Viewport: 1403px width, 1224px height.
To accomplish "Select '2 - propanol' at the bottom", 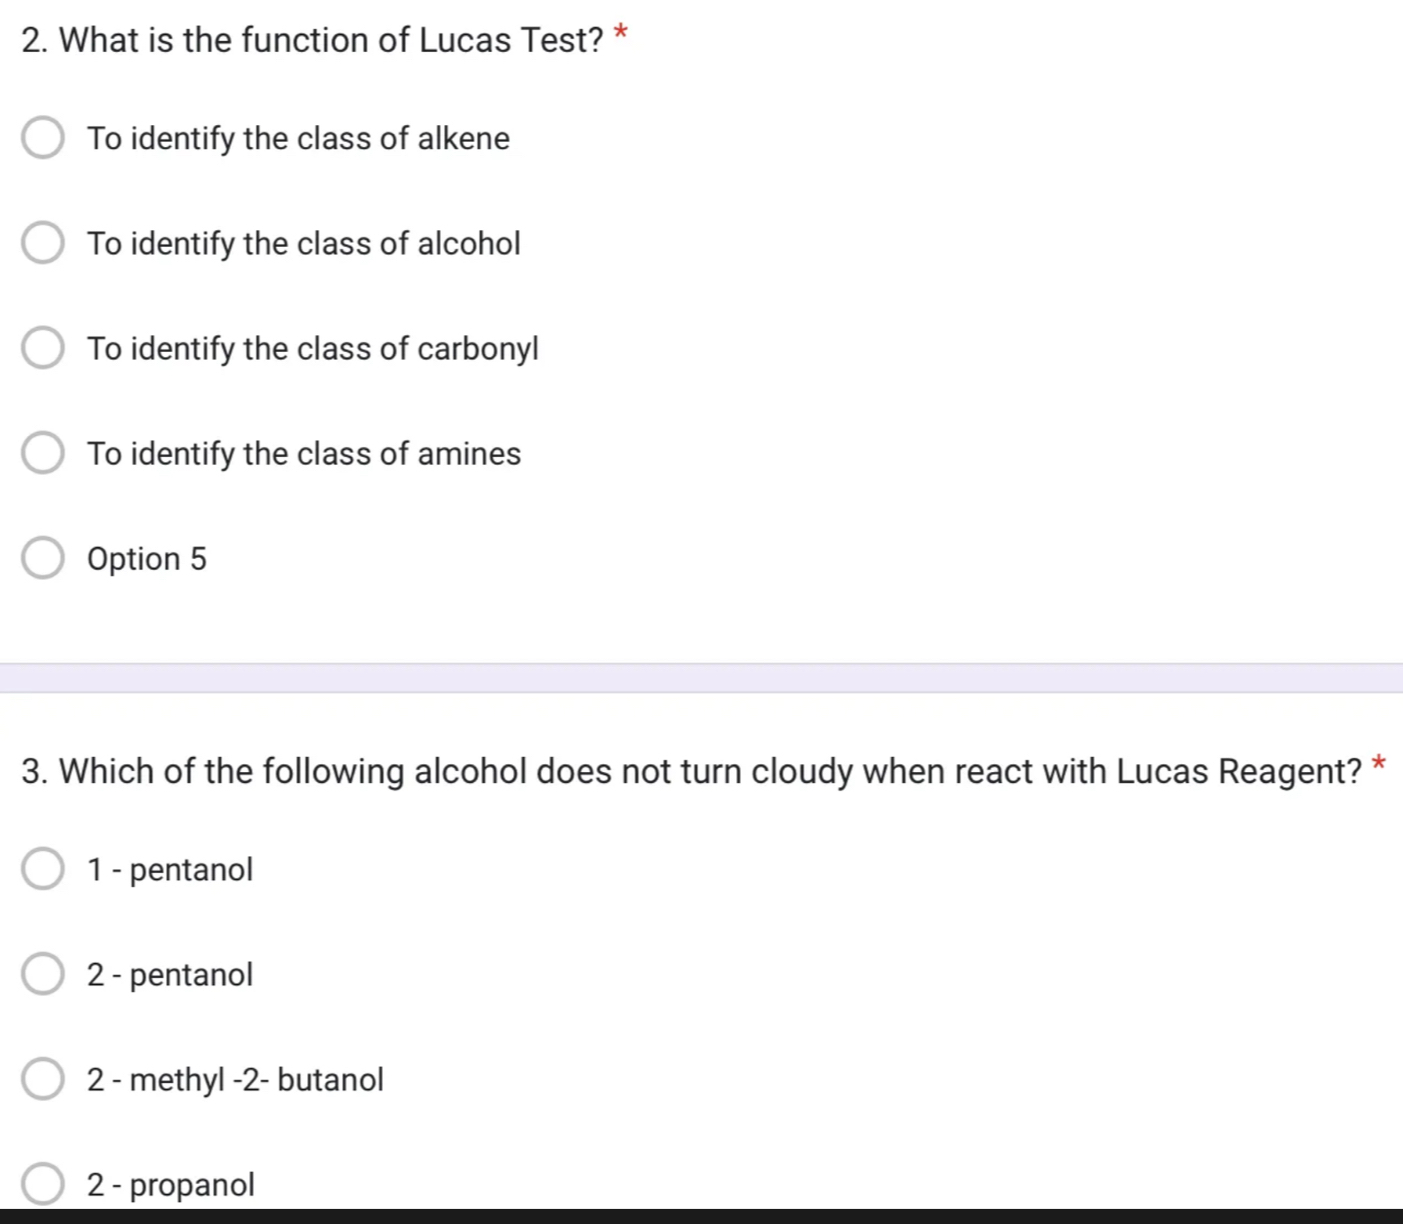I will point(42,1183).
